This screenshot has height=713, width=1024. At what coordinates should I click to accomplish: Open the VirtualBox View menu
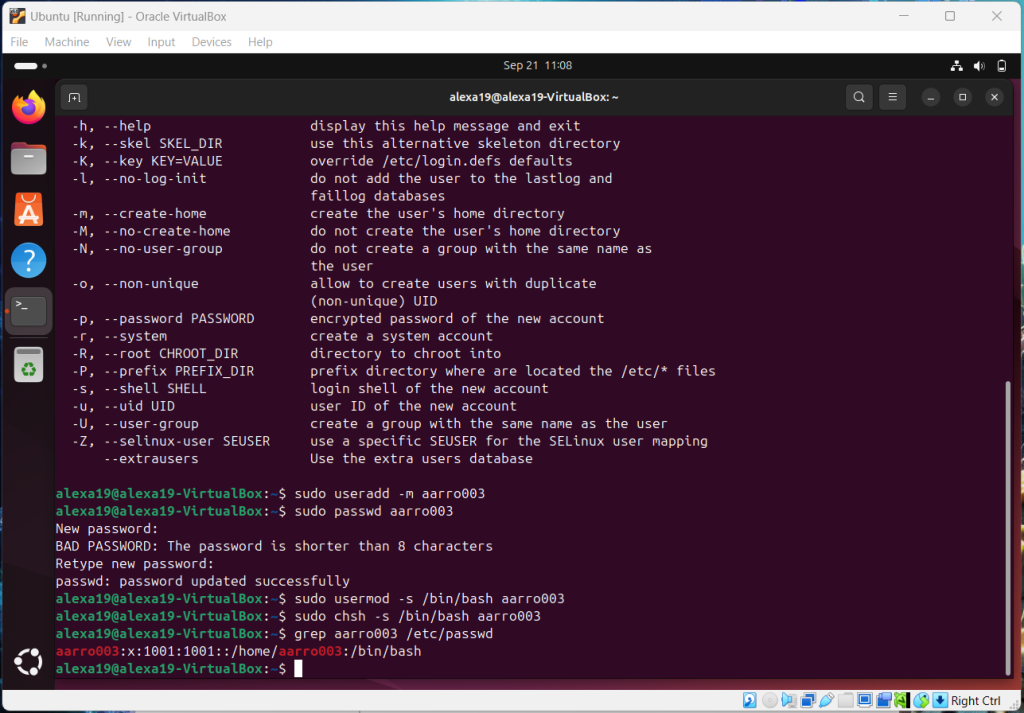119,42
